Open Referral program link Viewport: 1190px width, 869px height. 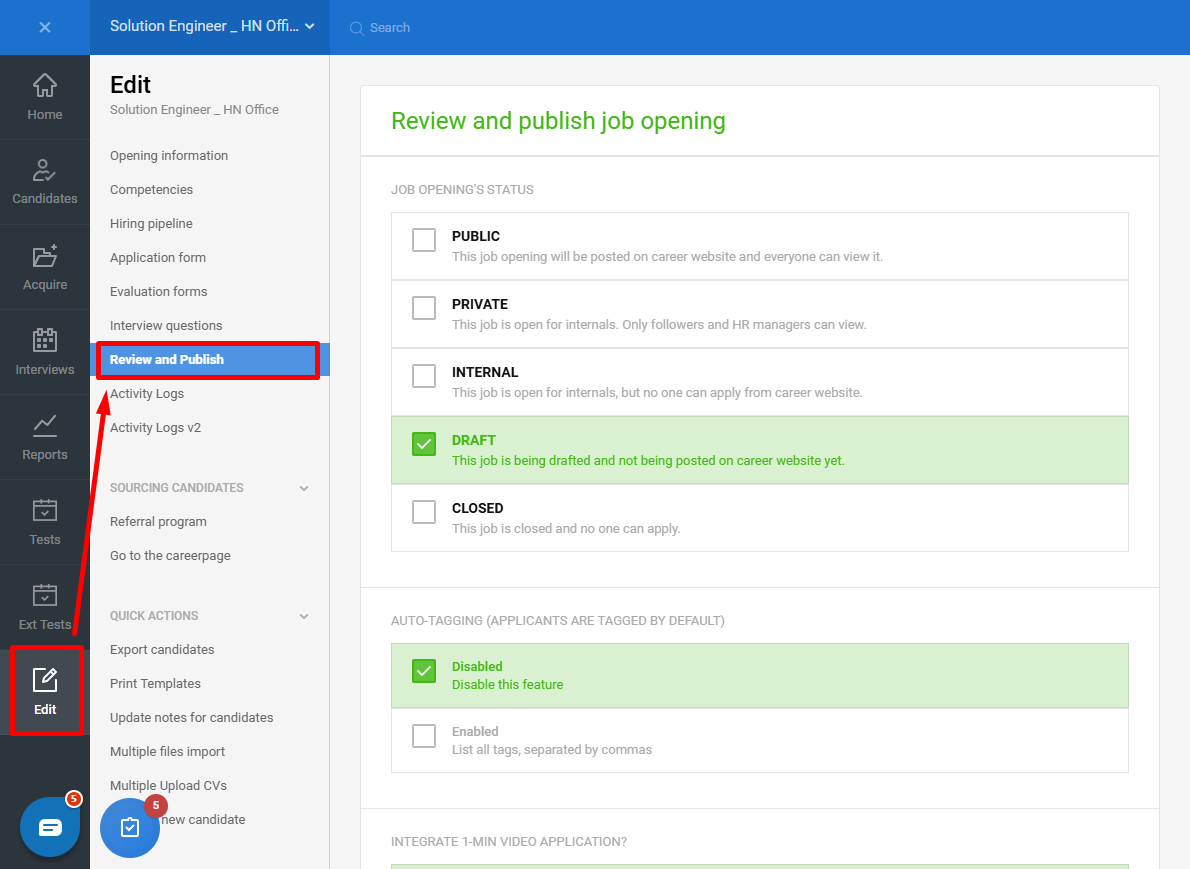158,522
